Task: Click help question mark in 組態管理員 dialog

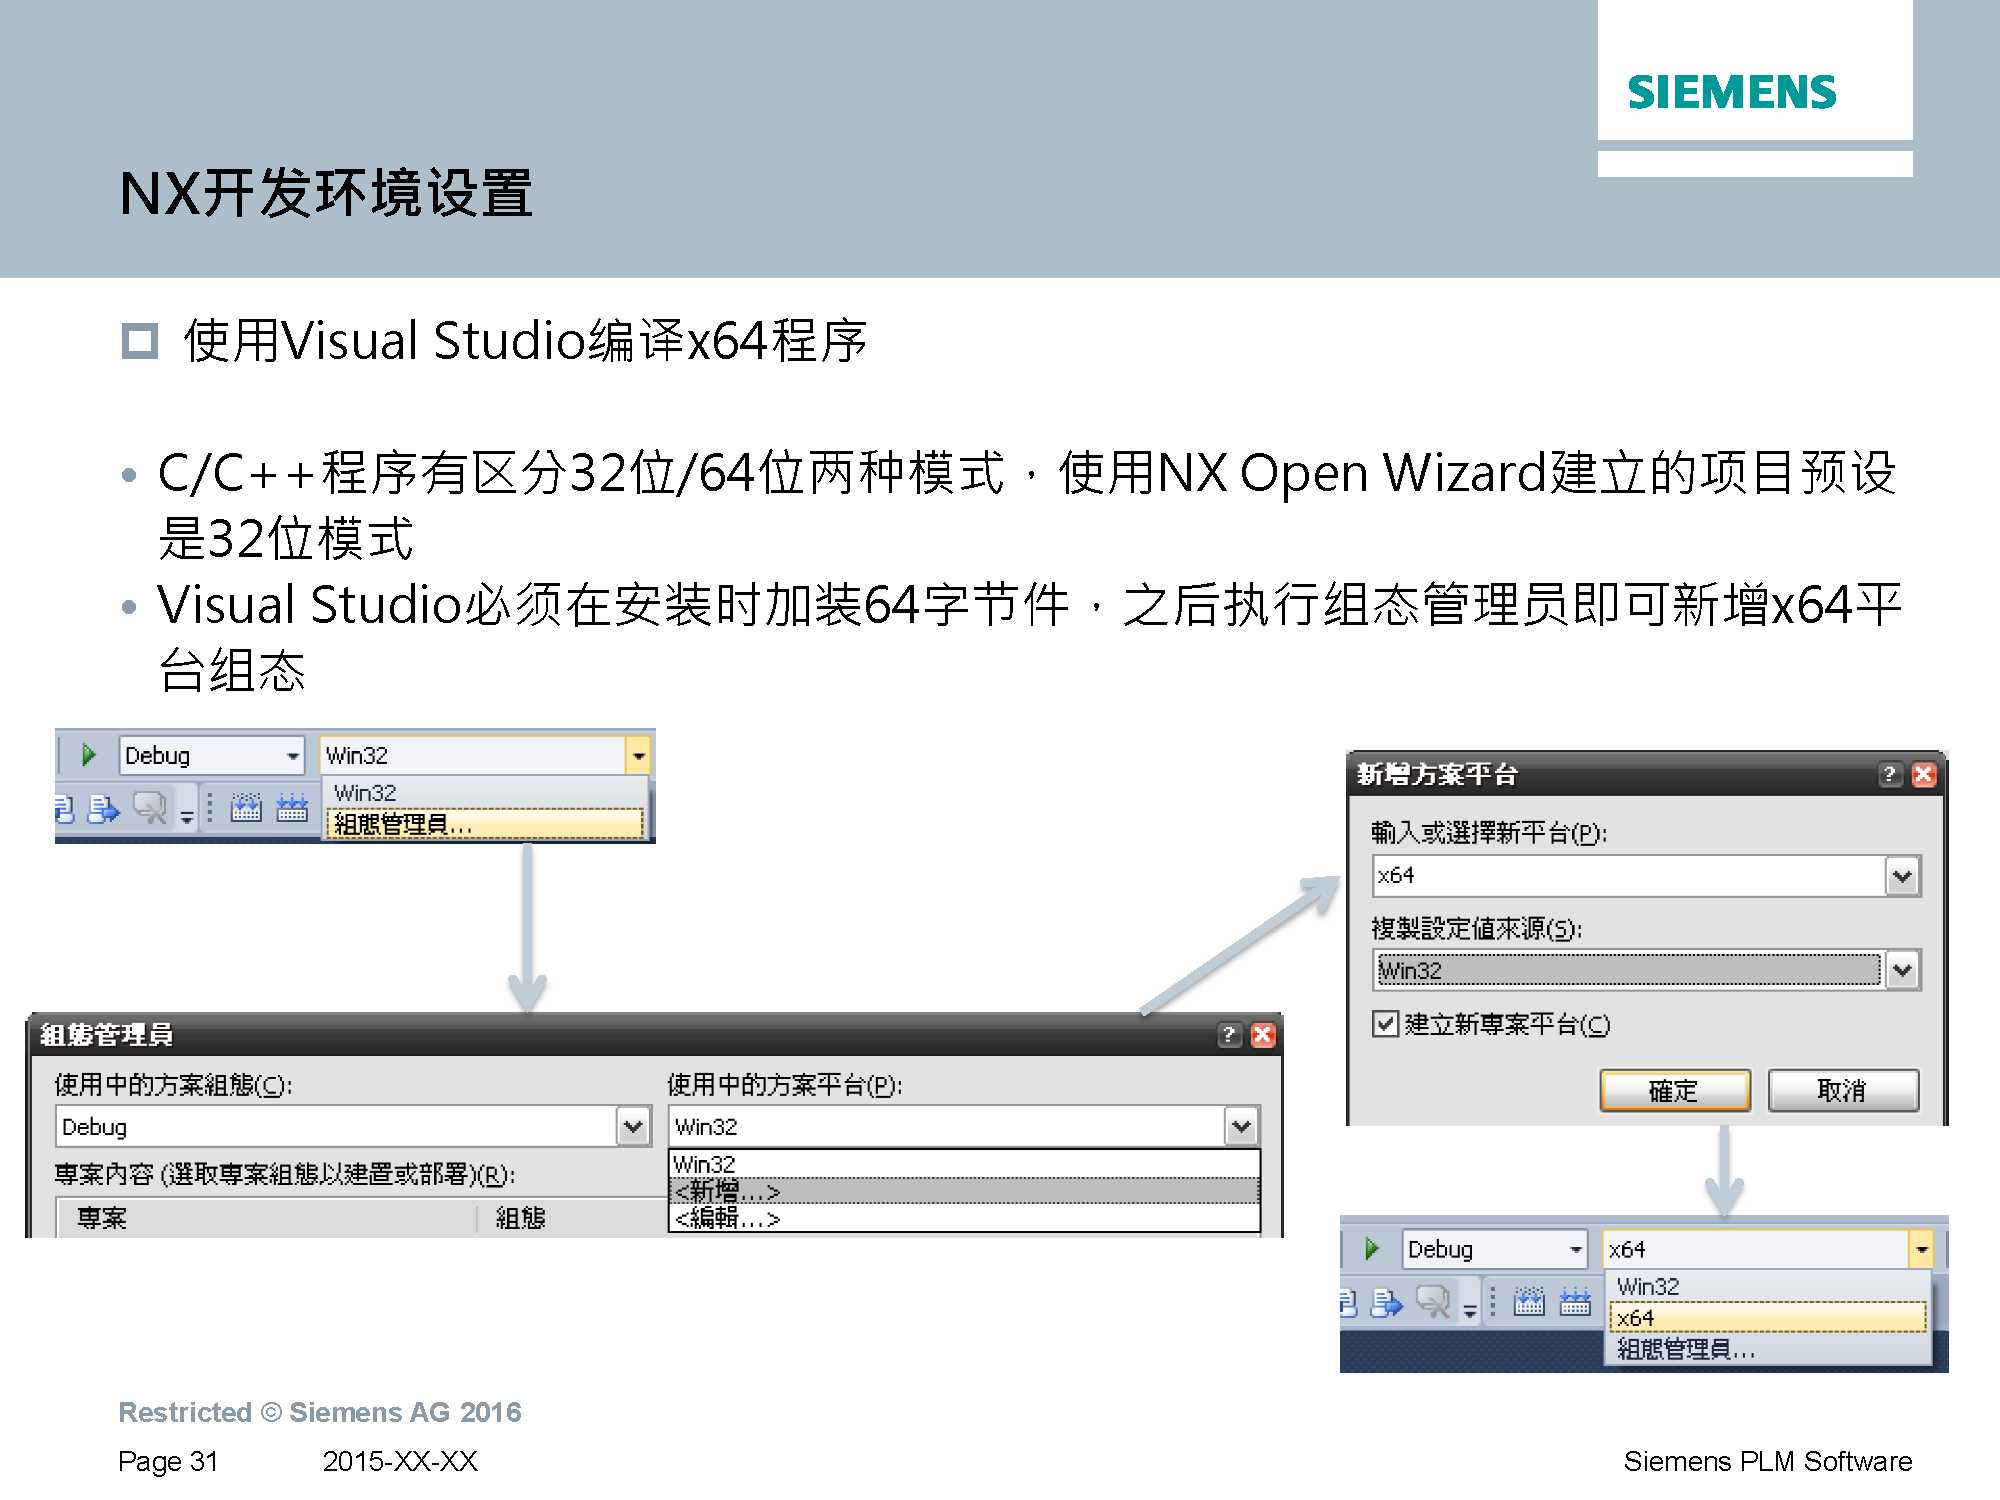Action: pos(1229,1035)
